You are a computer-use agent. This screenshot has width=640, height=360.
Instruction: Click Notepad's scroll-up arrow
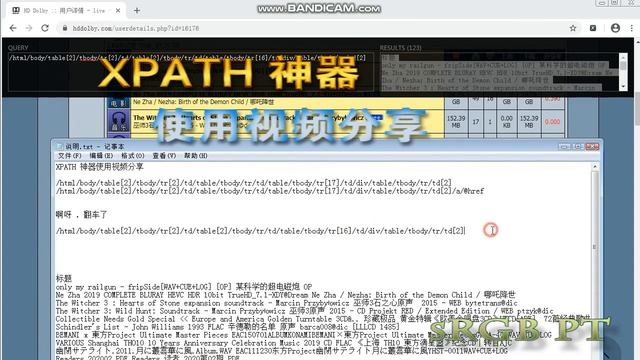pos(595,167)
